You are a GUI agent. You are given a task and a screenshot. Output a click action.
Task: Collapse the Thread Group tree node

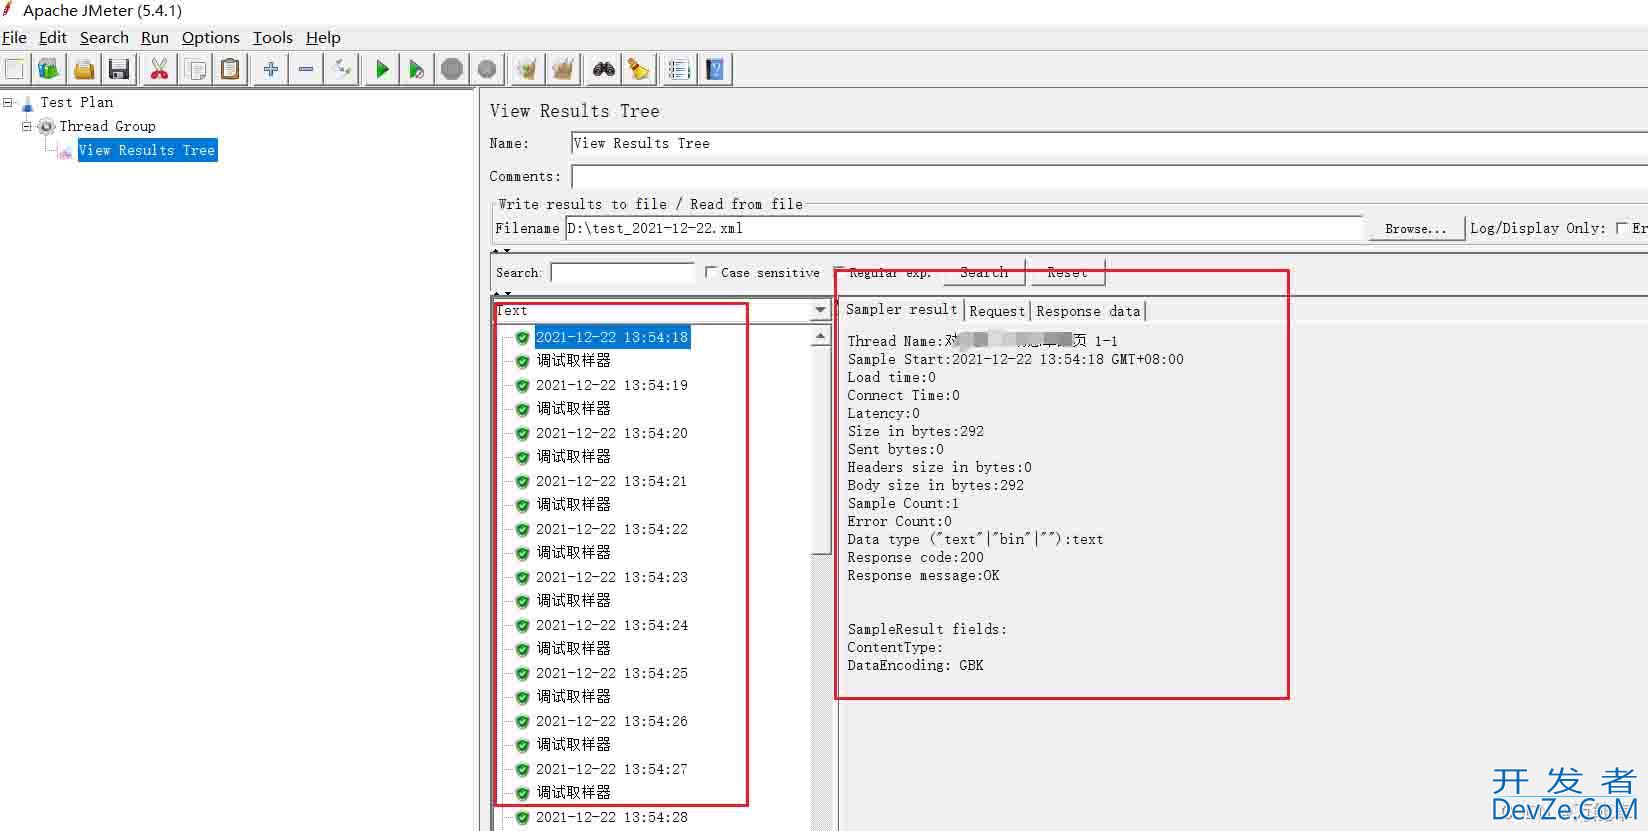click(x=27, y=126)
